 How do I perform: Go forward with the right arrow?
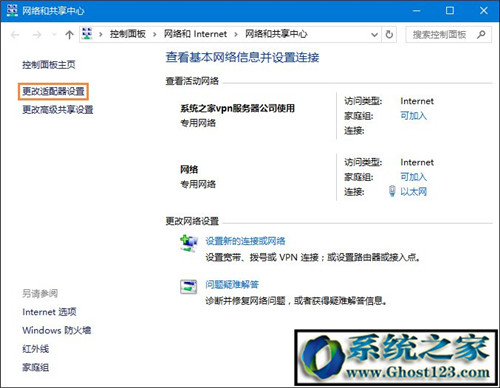point(37,34)
